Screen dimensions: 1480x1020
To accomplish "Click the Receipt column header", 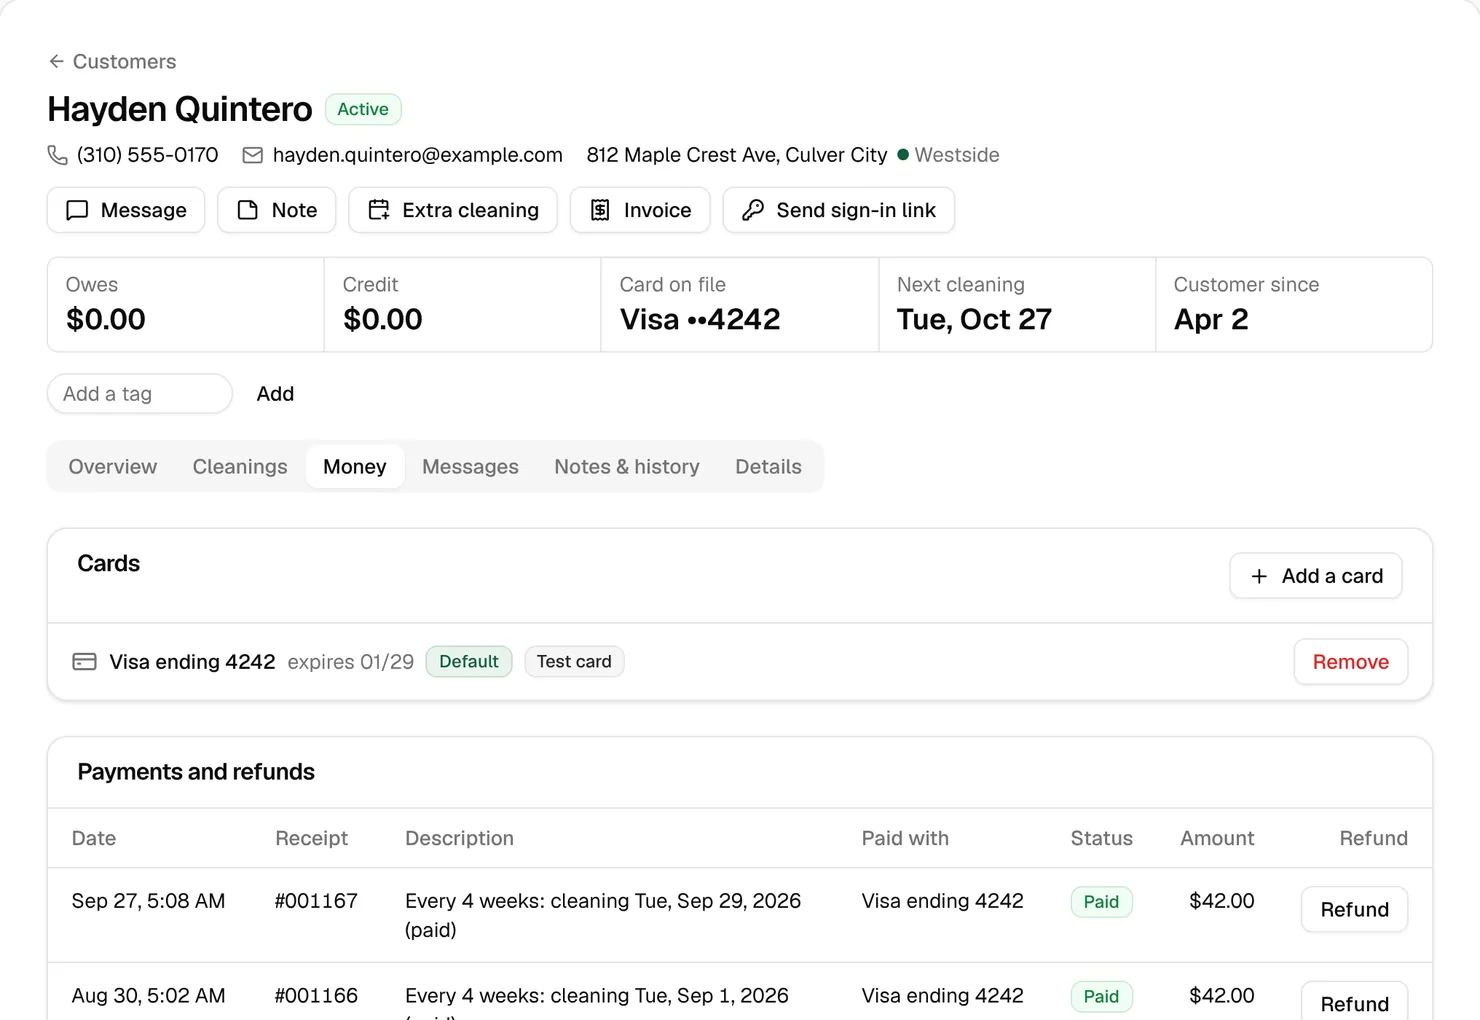I will coord(312,838).
